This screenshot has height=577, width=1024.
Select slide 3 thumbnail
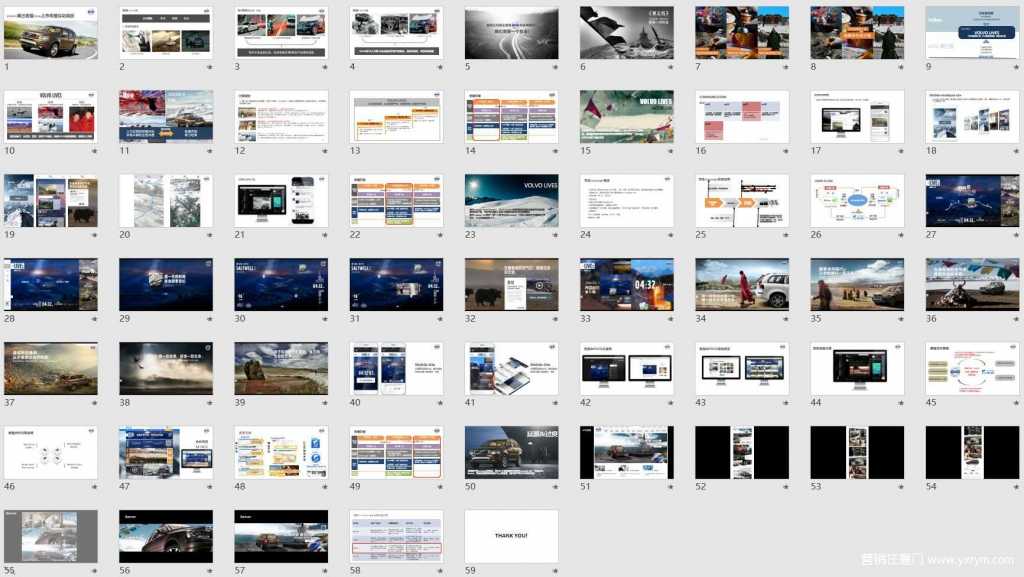pyautogui.click(x=281, y=33)
